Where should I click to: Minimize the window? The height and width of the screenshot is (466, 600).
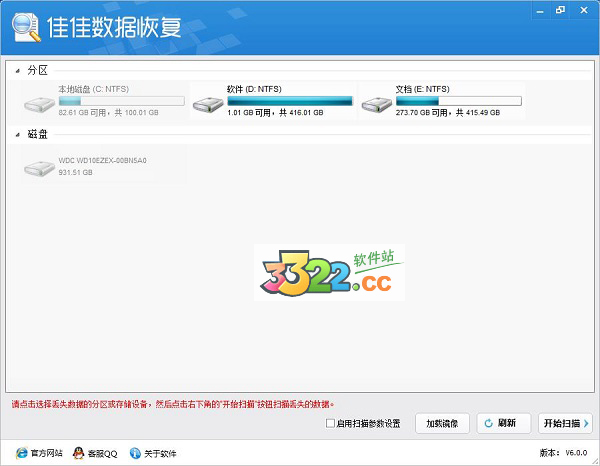(540, 11)
